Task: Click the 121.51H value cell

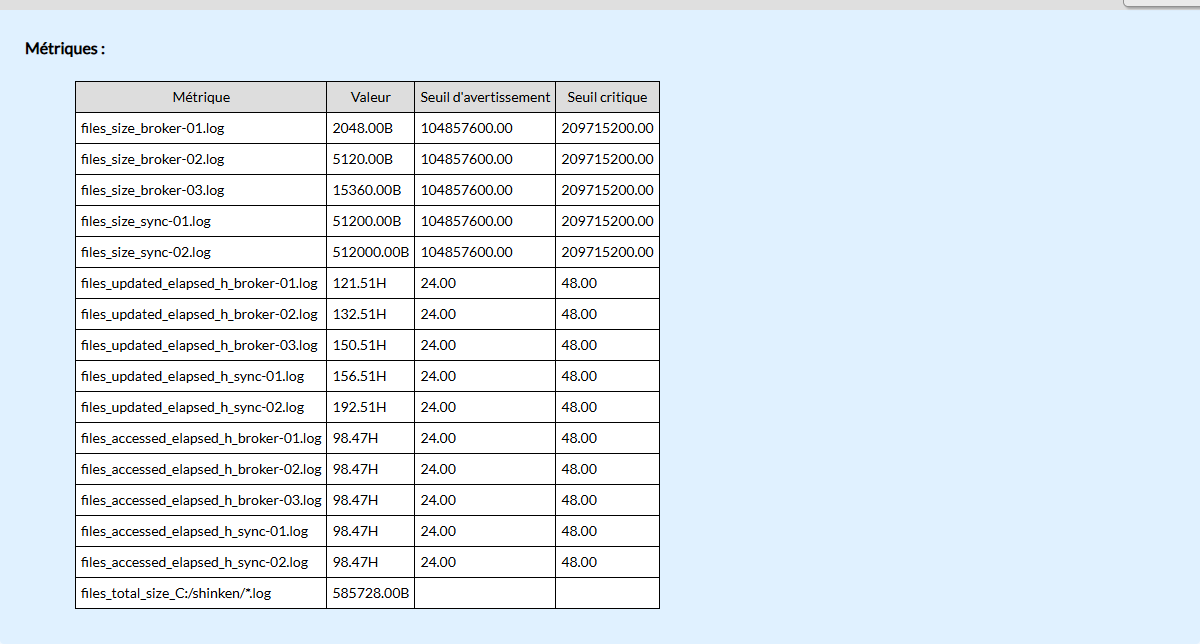Action: [x=371, y=283]
